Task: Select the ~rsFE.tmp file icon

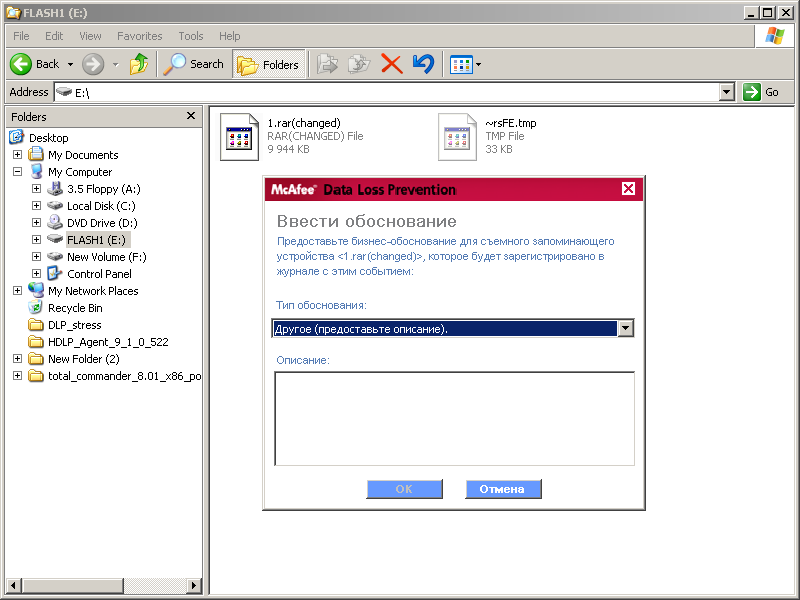Action: click(x=457, y=137)
